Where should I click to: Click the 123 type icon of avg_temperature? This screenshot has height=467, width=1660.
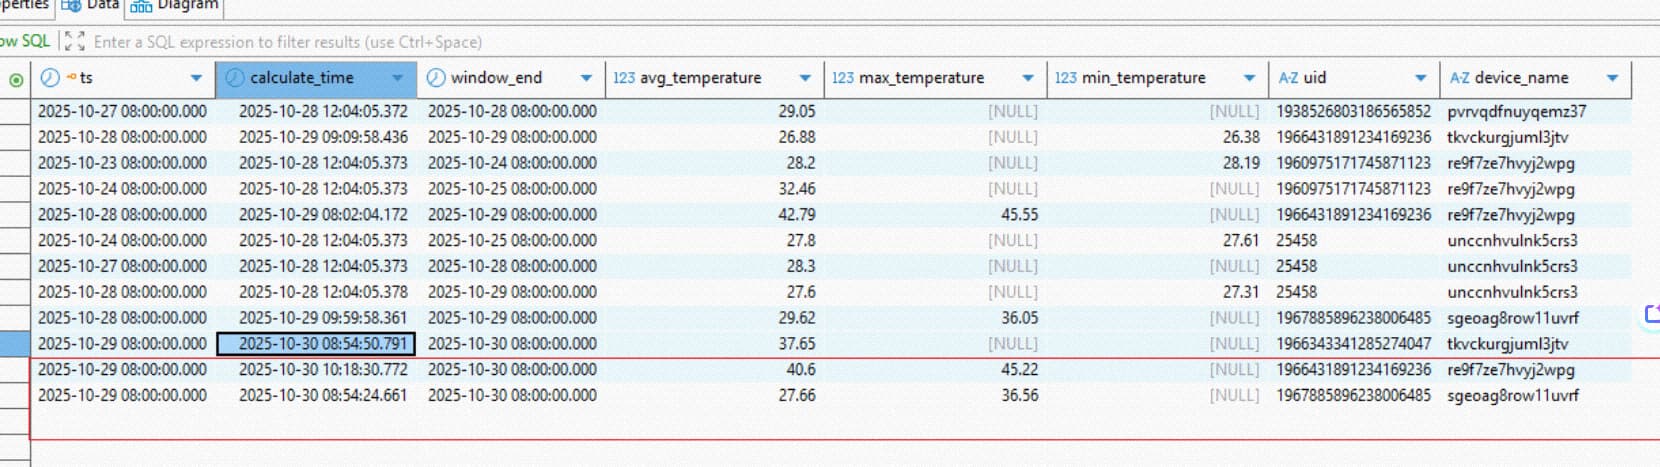pos(624,78)
